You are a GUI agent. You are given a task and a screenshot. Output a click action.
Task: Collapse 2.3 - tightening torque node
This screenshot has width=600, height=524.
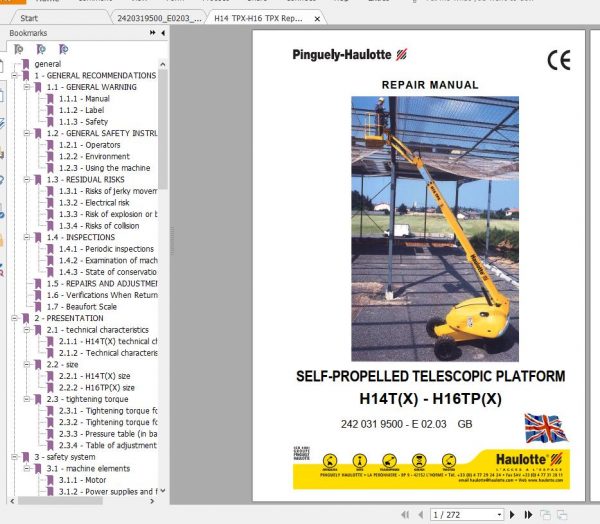[x=27, y=399]
